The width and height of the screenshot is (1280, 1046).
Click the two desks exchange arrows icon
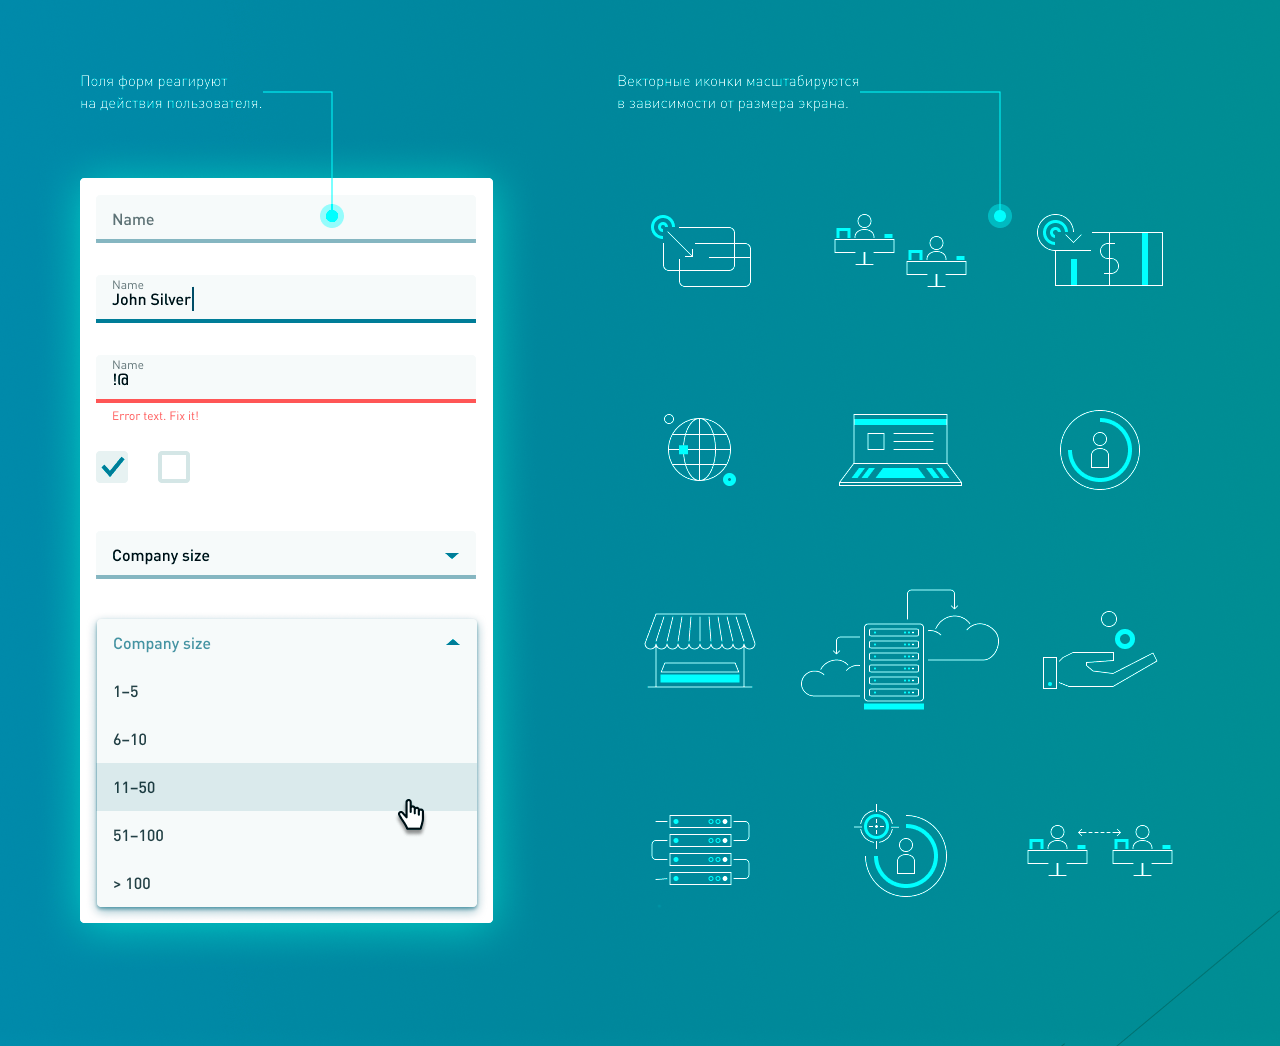click(1100, 852)
